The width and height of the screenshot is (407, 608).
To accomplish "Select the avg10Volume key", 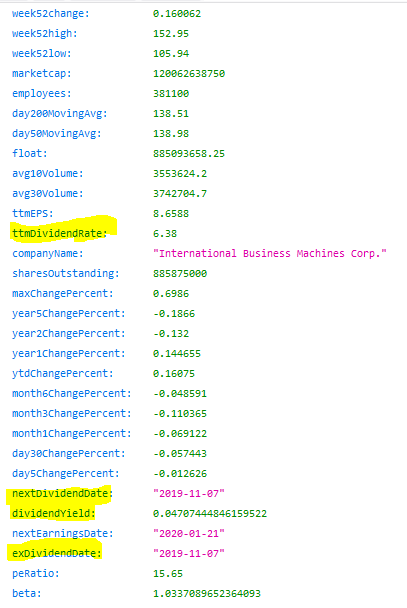I will point(48,173).
